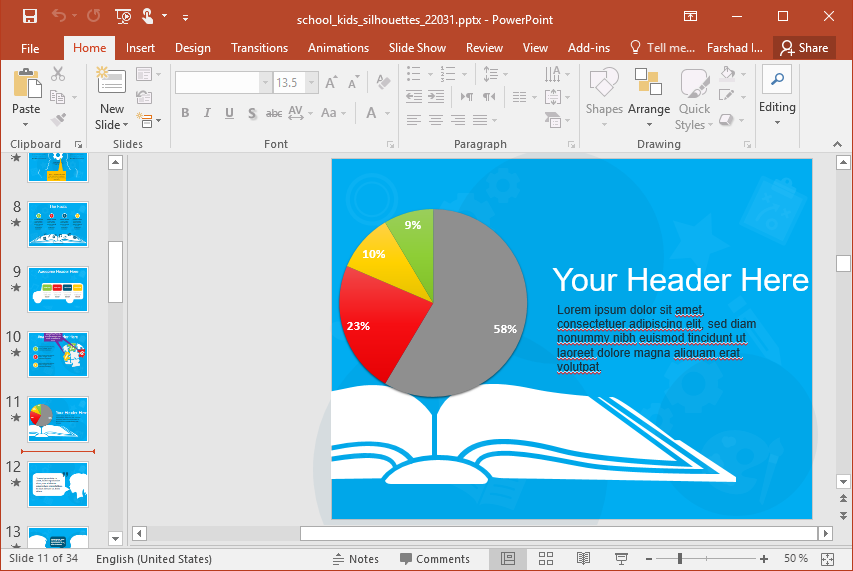Click the Save icon in the title bar
The height and width of the screenshot is (571, 853).
coord(29,16)
